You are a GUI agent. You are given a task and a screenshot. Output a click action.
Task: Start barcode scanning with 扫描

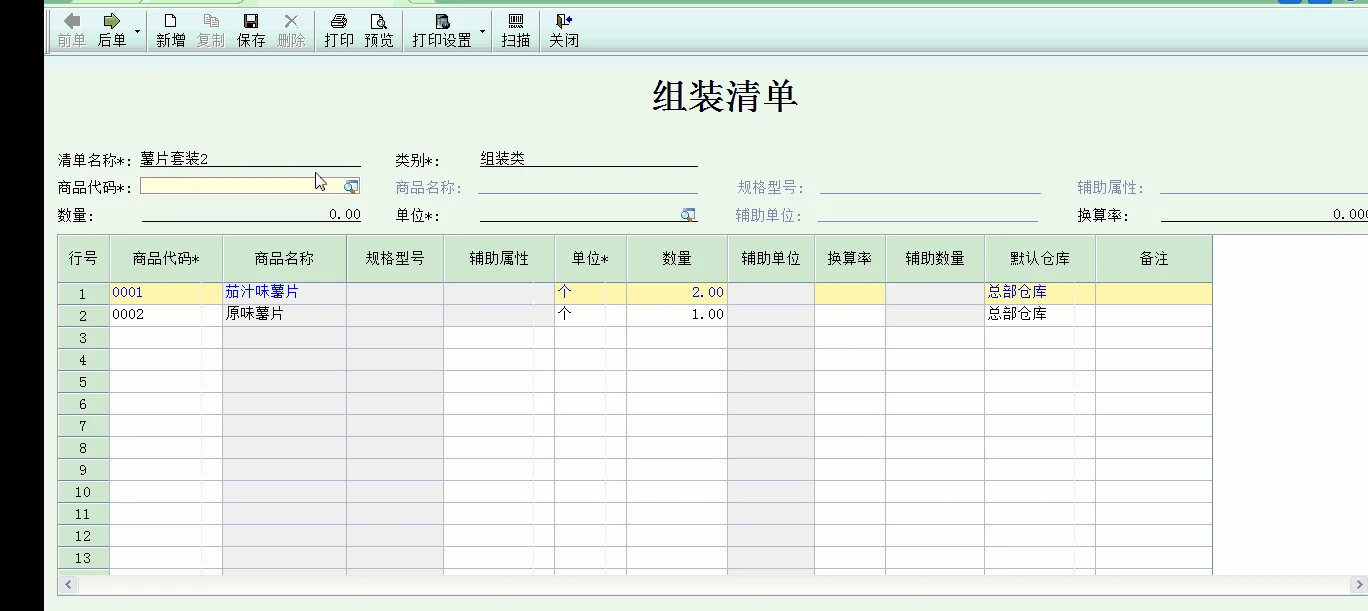pyautogui.click(x=516, y=31)
